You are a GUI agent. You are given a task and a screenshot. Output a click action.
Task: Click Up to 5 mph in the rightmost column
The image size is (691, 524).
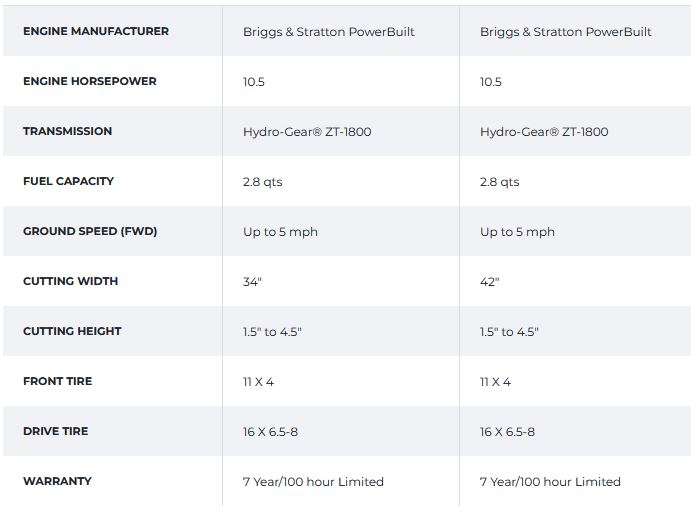point(517,232)
